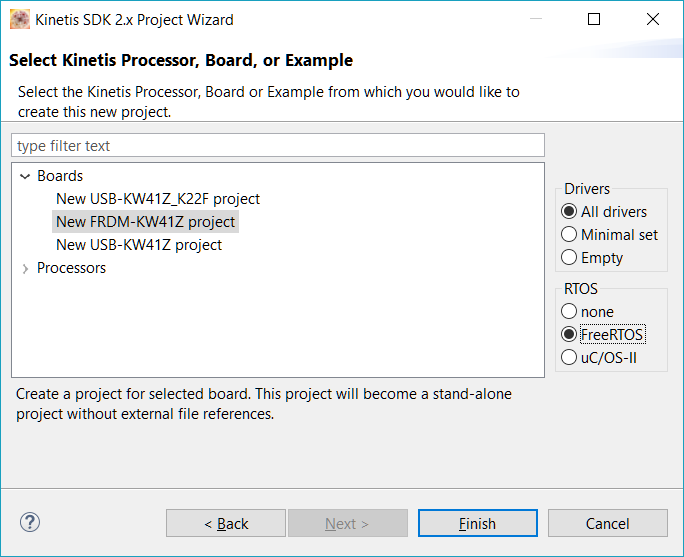
Task: Collapse the Boards tree node
Action: [x=25, y=176]
